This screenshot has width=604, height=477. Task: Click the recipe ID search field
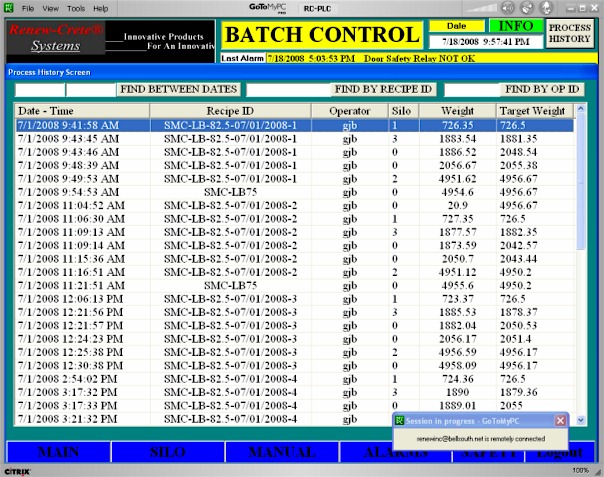tap(289, 90)
